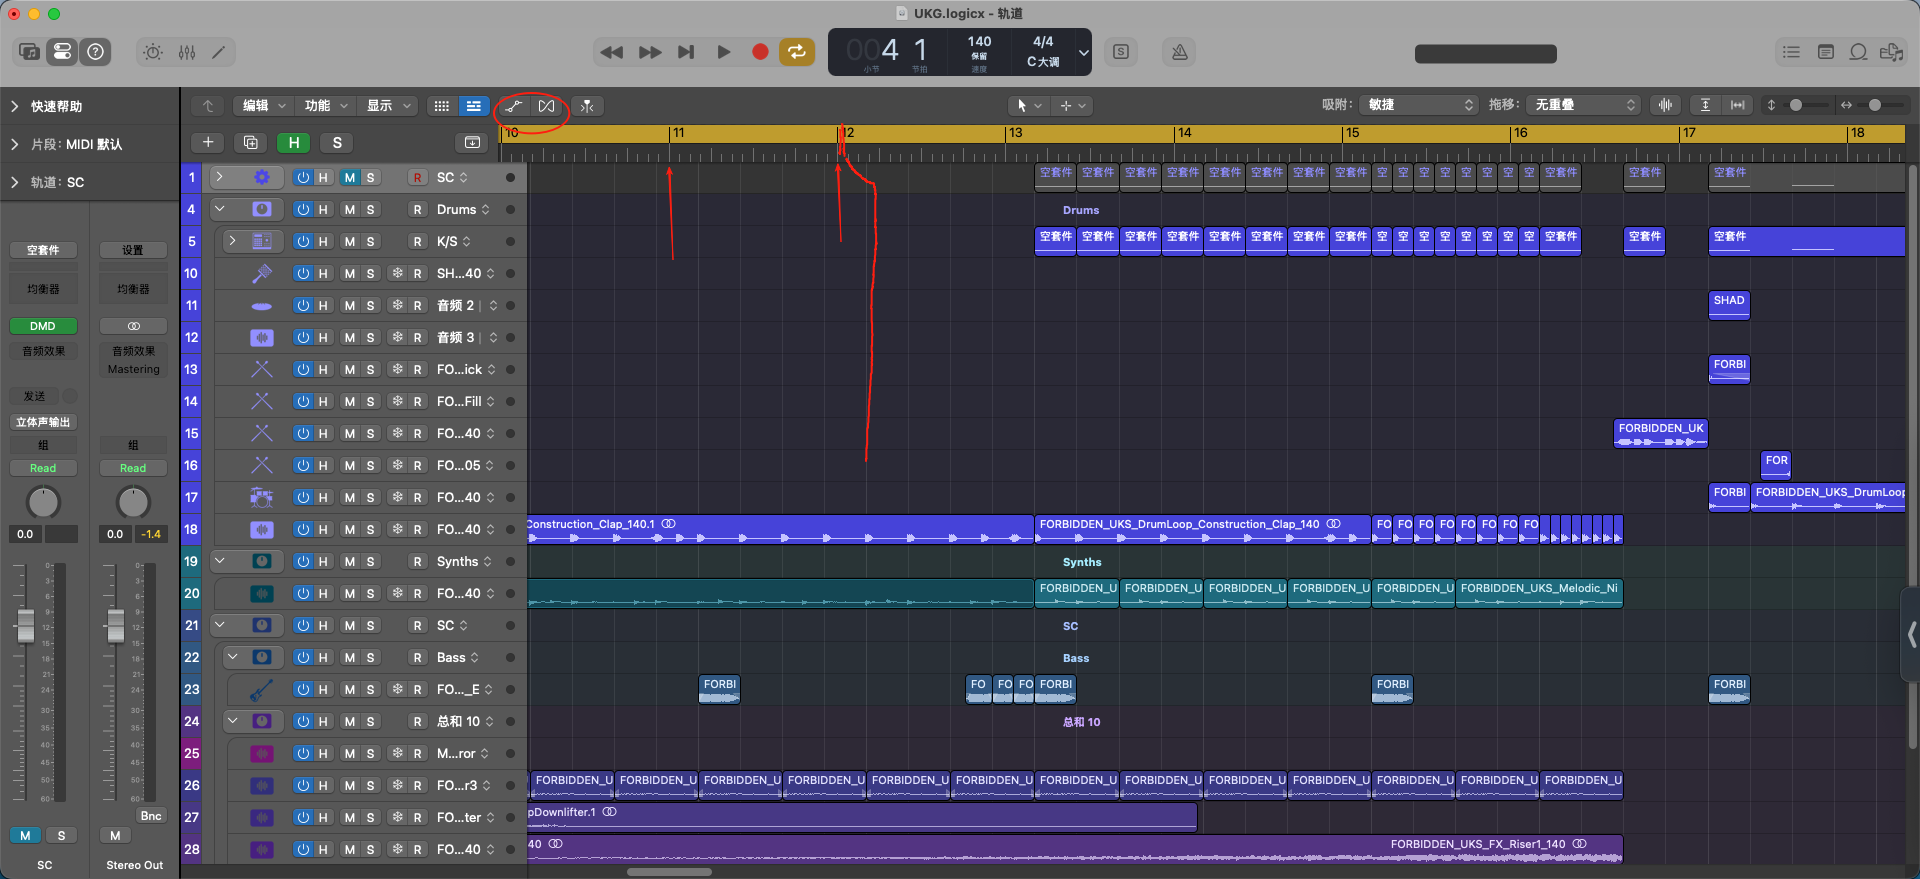
Task: Click the metronome icon in control bar
Action: (x=1179, y=52)
